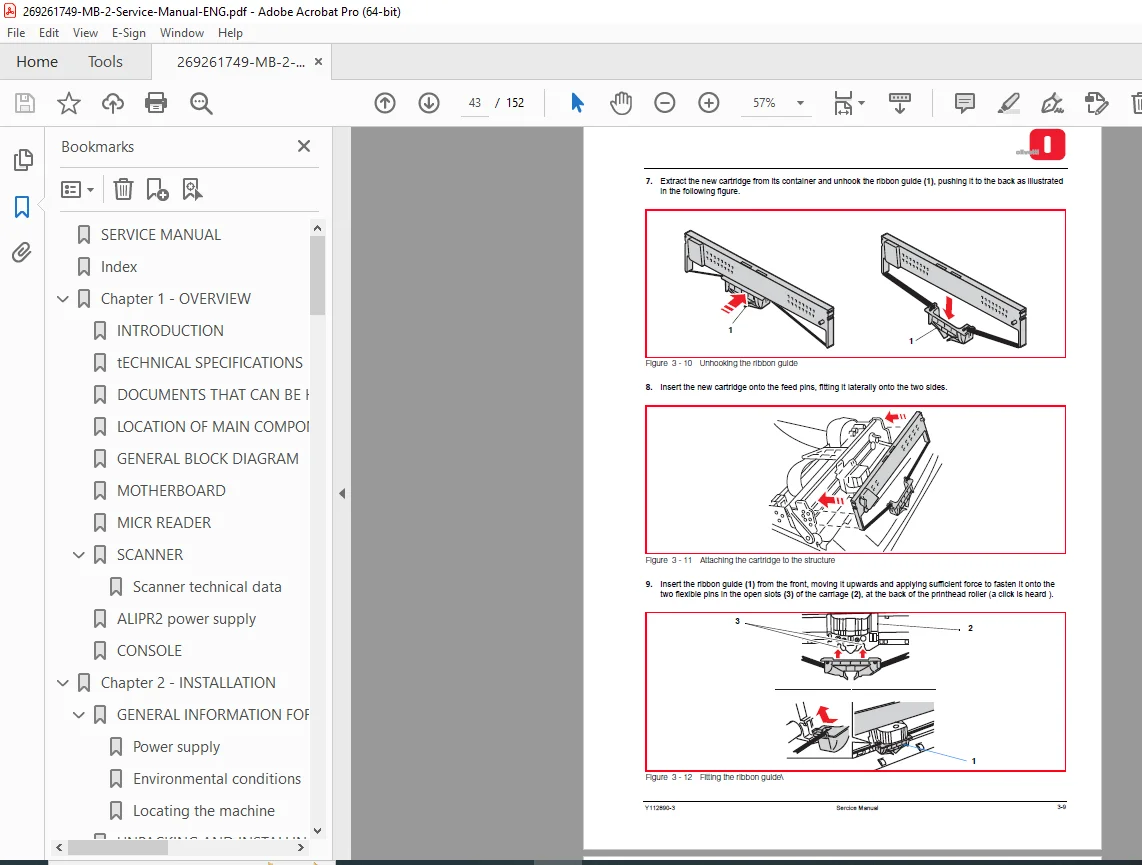This screenshot has width=1142, height=865.
Task: Collapse the SCANNER bookmark node
Action: click(x=79, y=555)
